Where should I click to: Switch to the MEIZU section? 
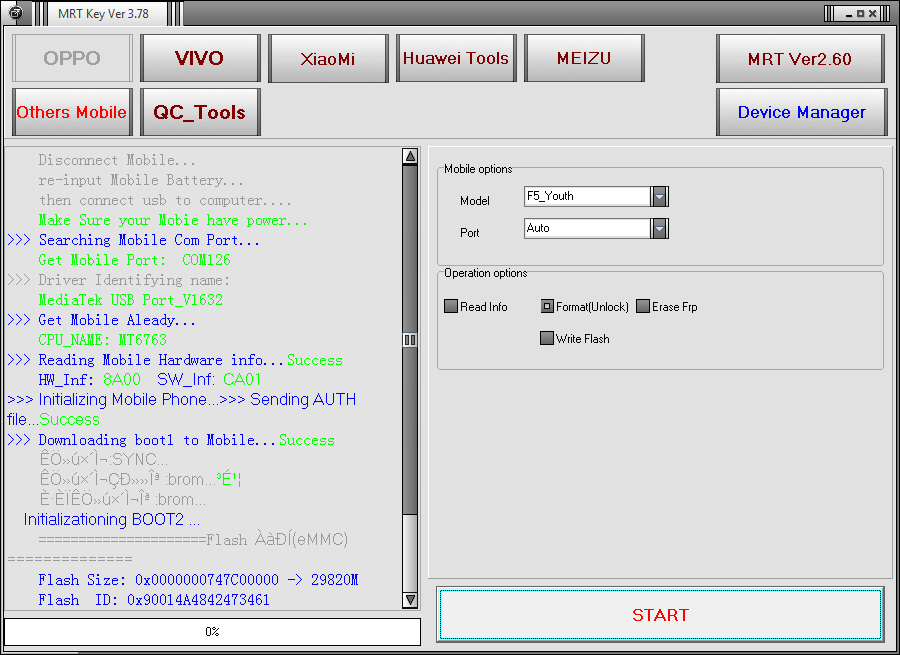pyautogui.click(x=584, y=58)
